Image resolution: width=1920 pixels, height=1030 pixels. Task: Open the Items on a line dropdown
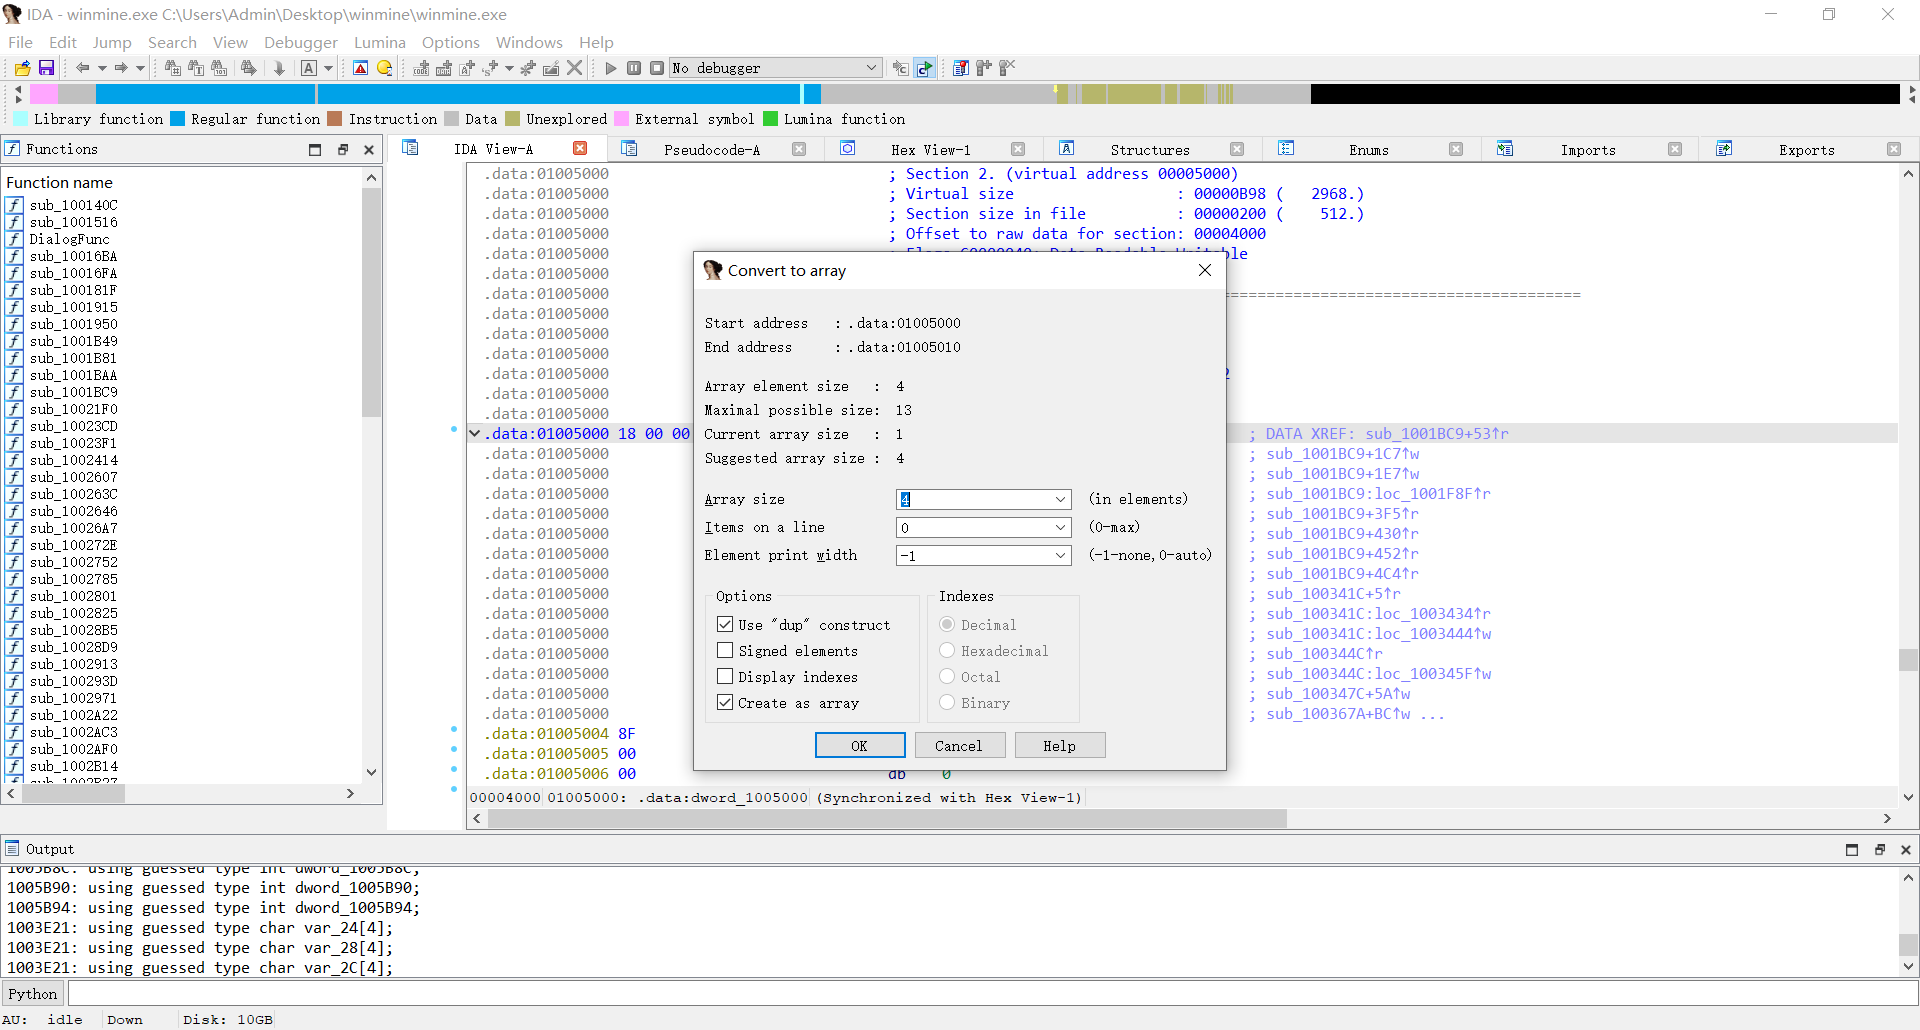coord(1060,528)
